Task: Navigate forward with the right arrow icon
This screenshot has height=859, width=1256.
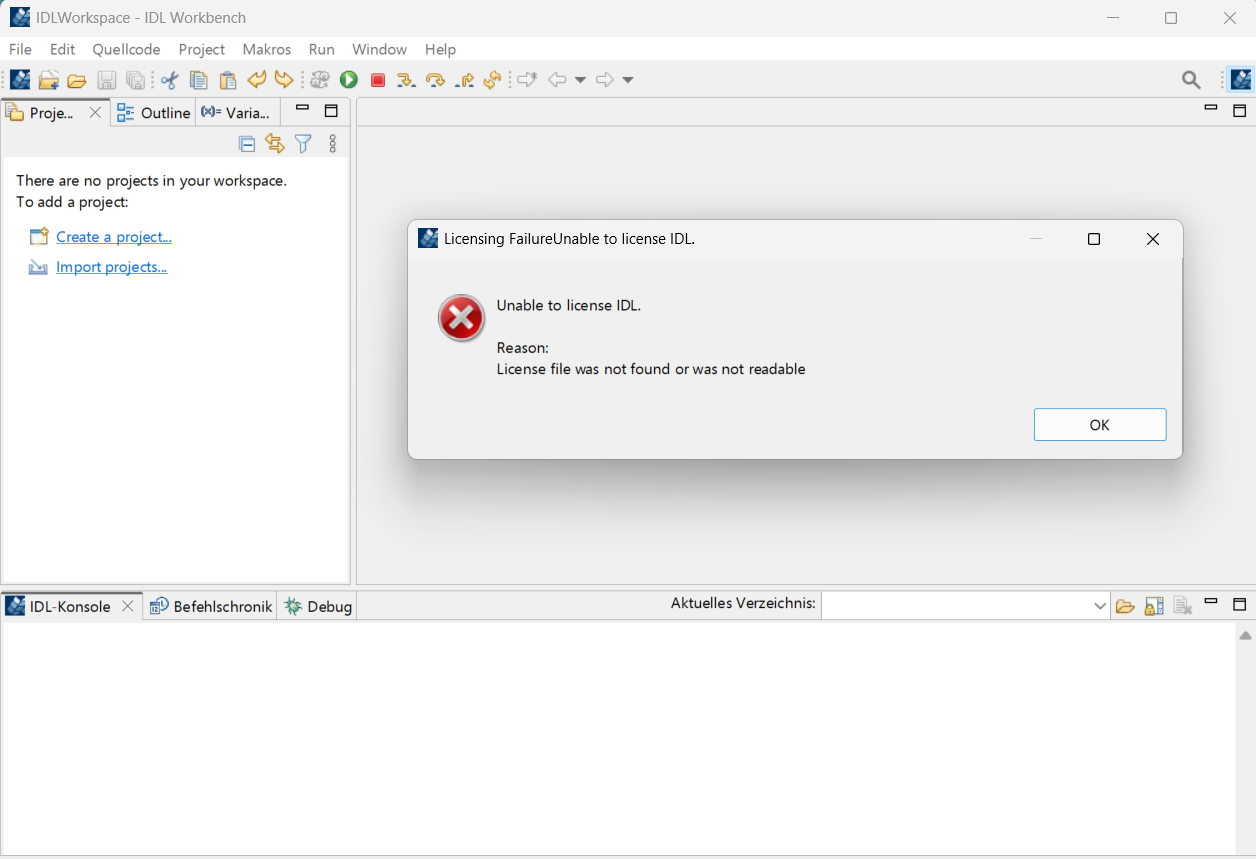Action: coord(605,80)
